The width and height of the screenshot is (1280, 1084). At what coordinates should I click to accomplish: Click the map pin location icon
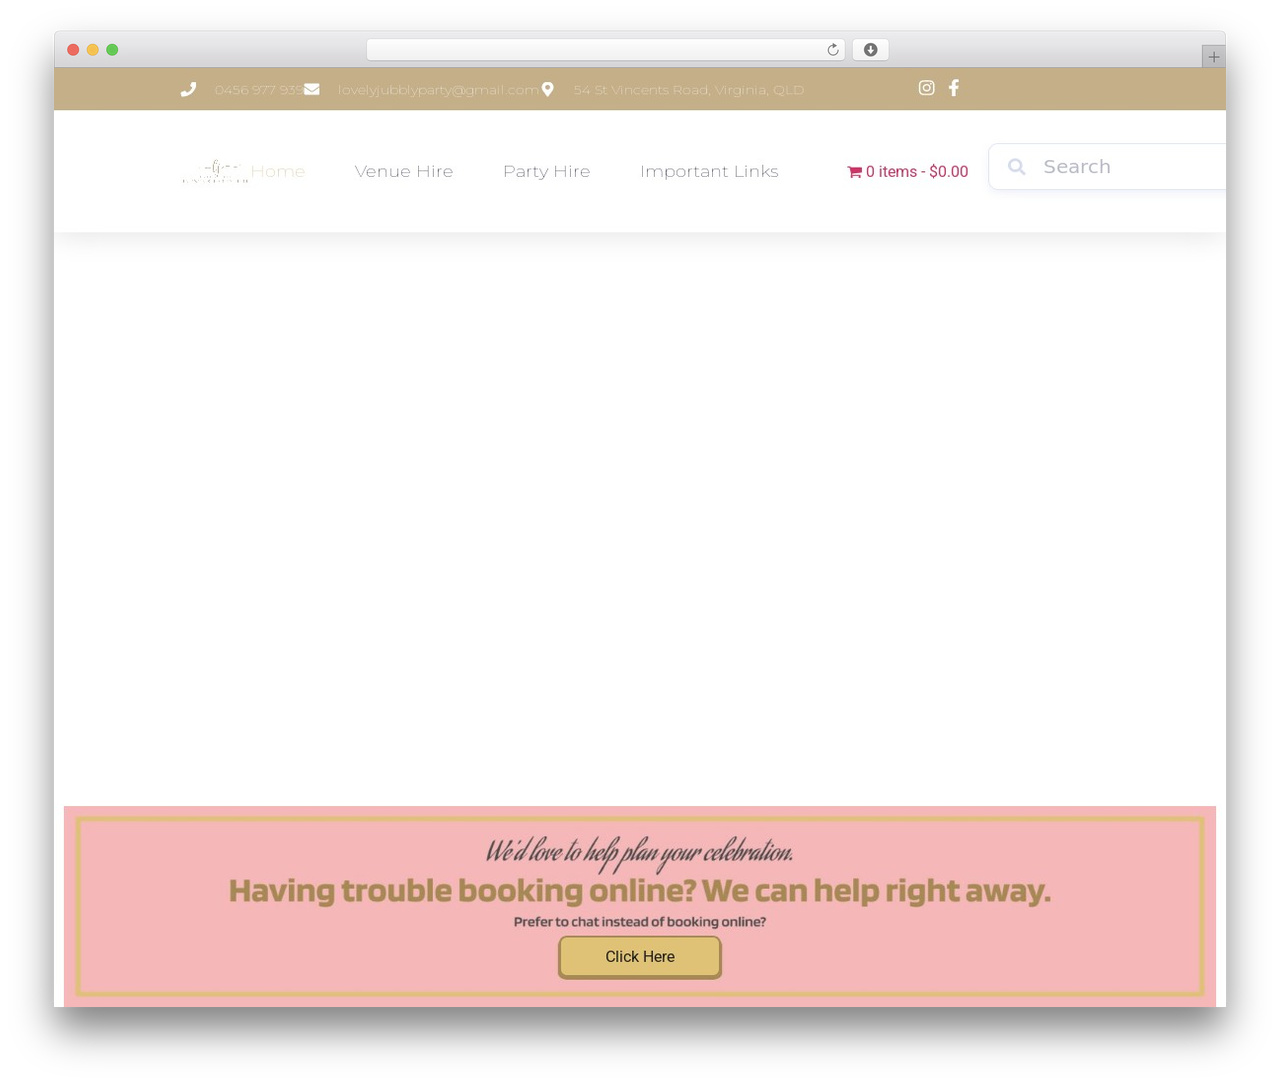click(x=547, y=89)
